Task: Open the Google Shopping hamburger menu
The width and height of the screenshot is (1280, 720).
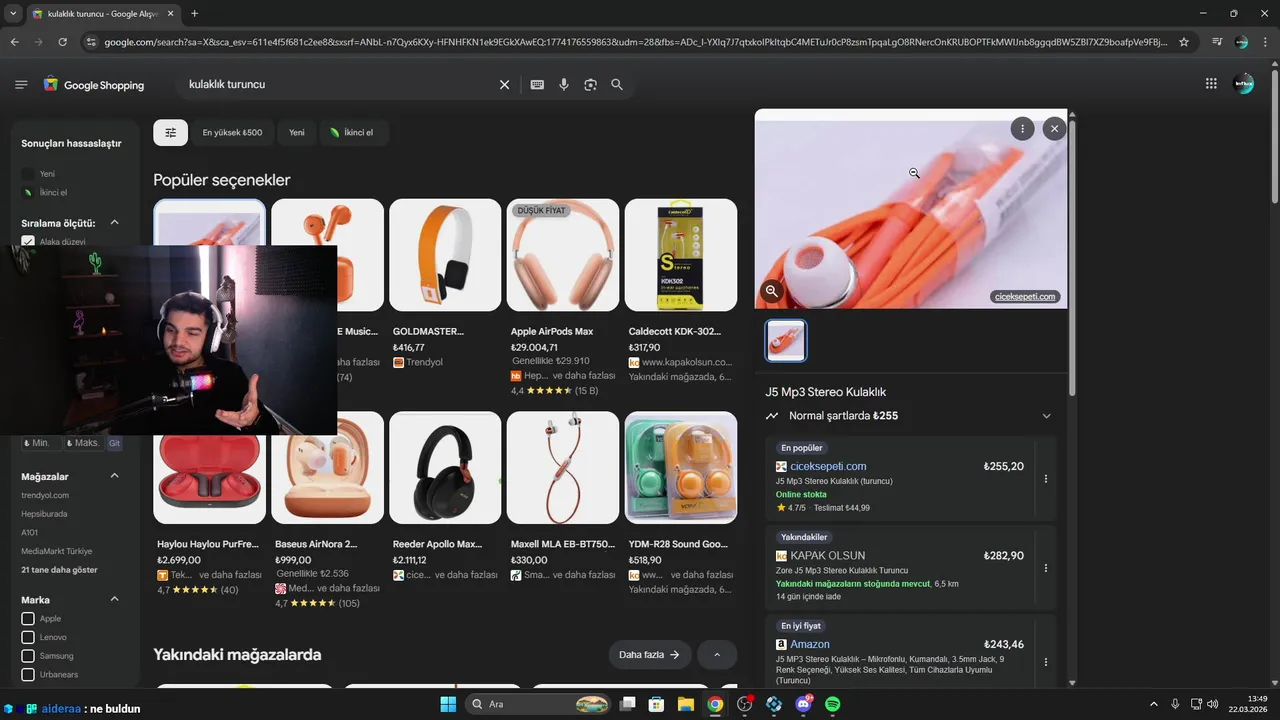Action: (x=21, y=85)
